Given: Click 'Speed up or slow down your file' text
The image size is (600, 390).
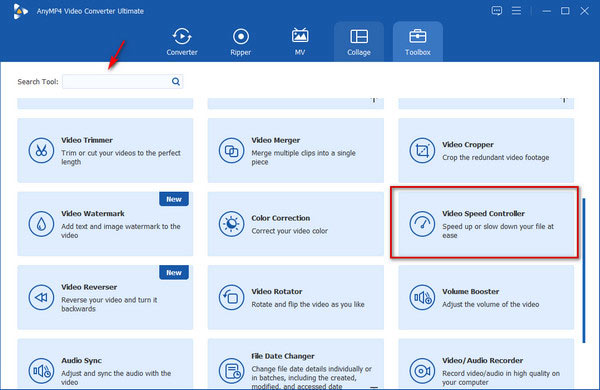Looking at the screenshot, I should tap(498, 231).
